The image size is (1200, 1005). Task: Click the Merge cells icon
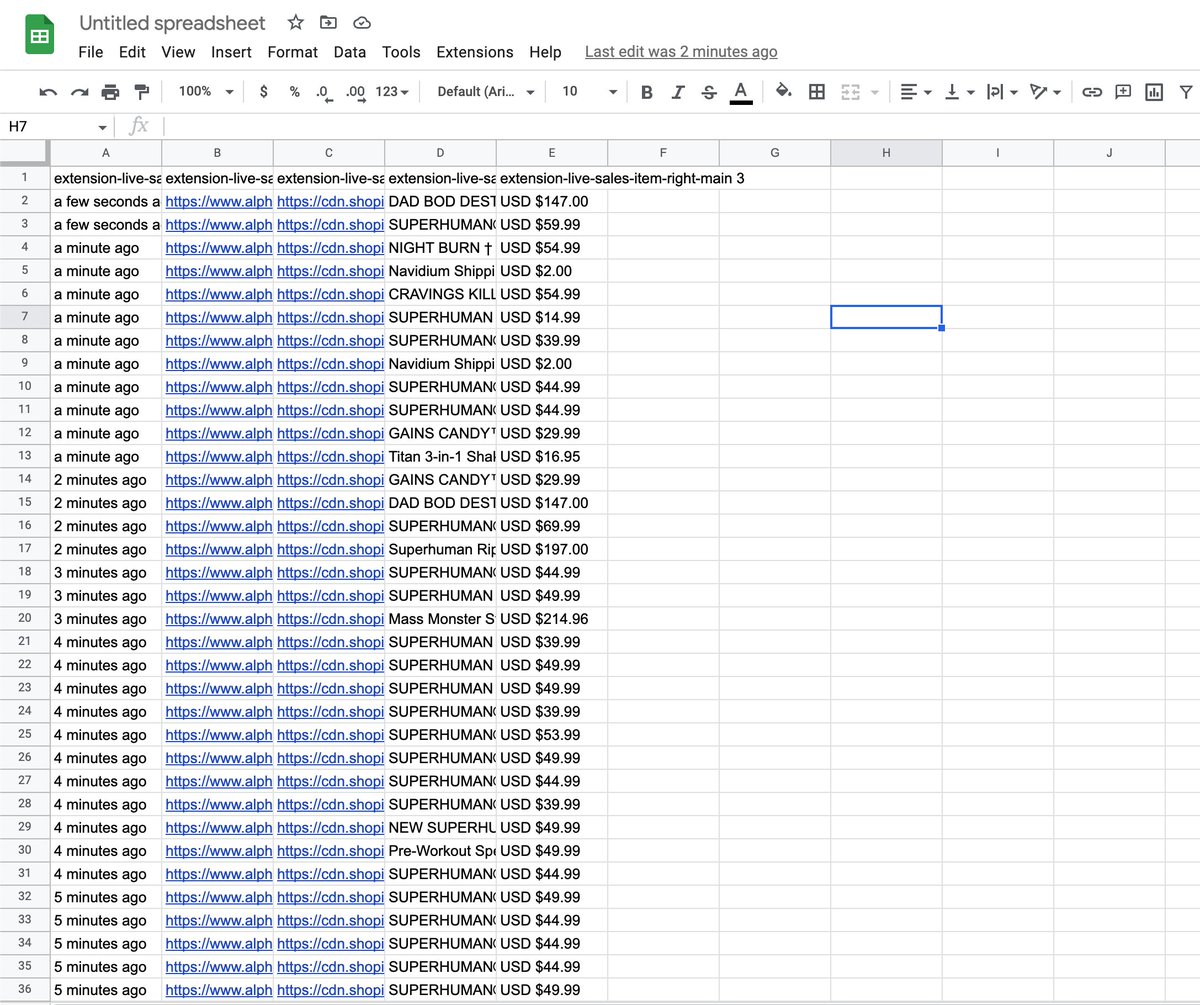point(850,92)
